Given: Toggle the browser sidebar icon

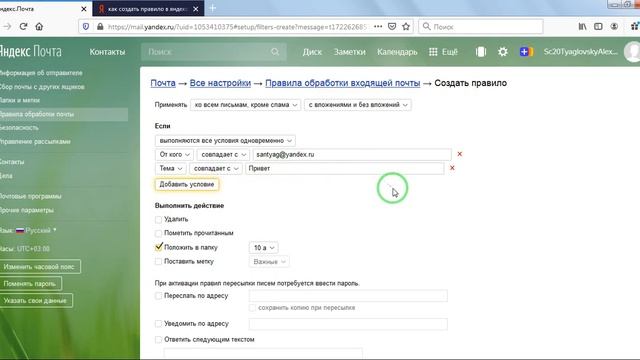Looking at the screenshot, I should click(x=598, y=27).
